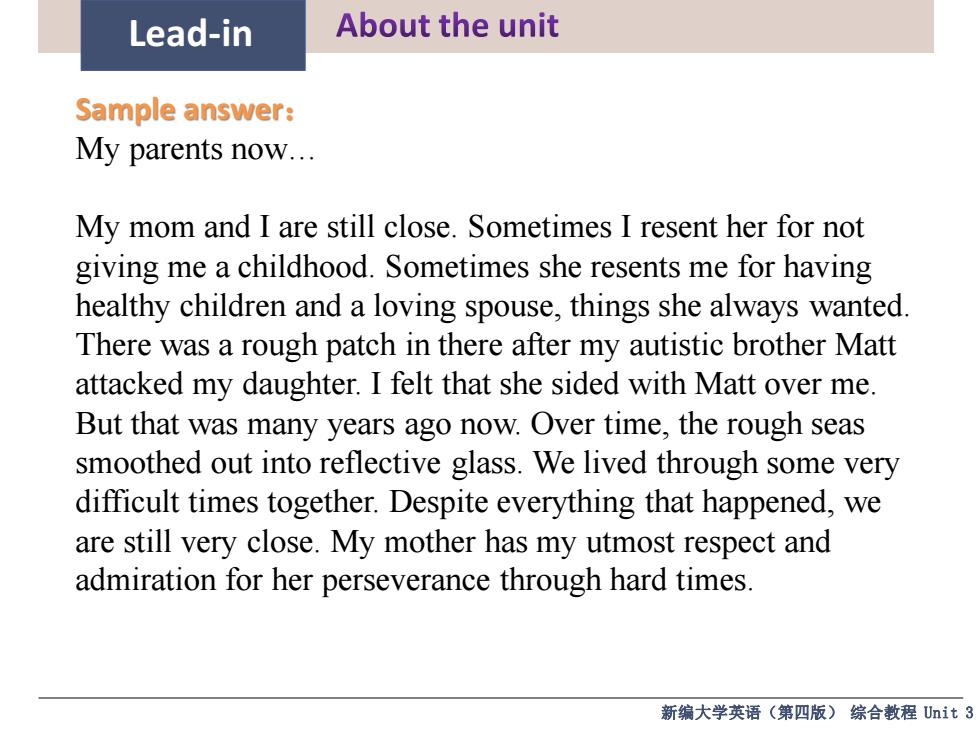Click the footer text 'Unit 3'

click(949, 712)
